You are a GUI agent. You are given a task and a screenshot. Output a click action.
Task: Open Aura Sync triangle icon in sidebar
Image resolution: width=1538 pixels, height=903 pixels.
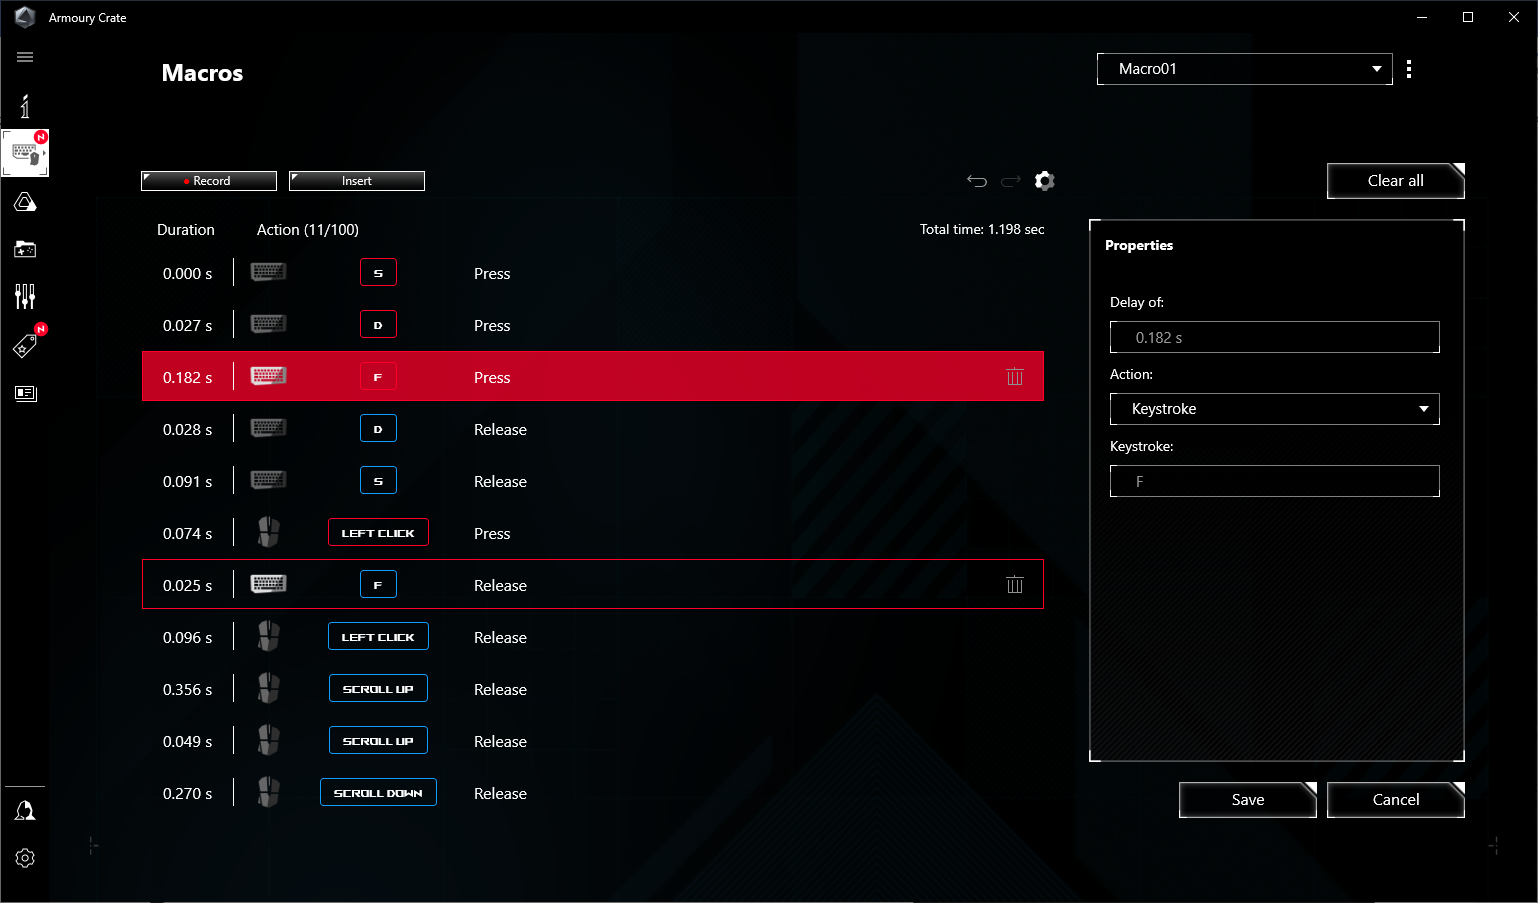25,202
